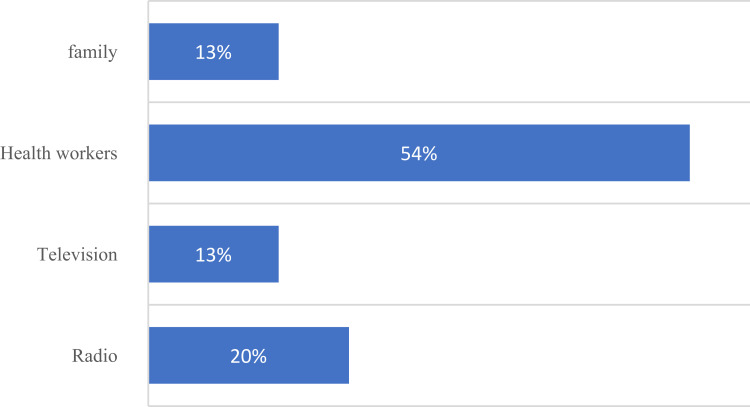Click the "Television" axis label
The width and height of the screenshot is (750, 407).
click(77, 255)
